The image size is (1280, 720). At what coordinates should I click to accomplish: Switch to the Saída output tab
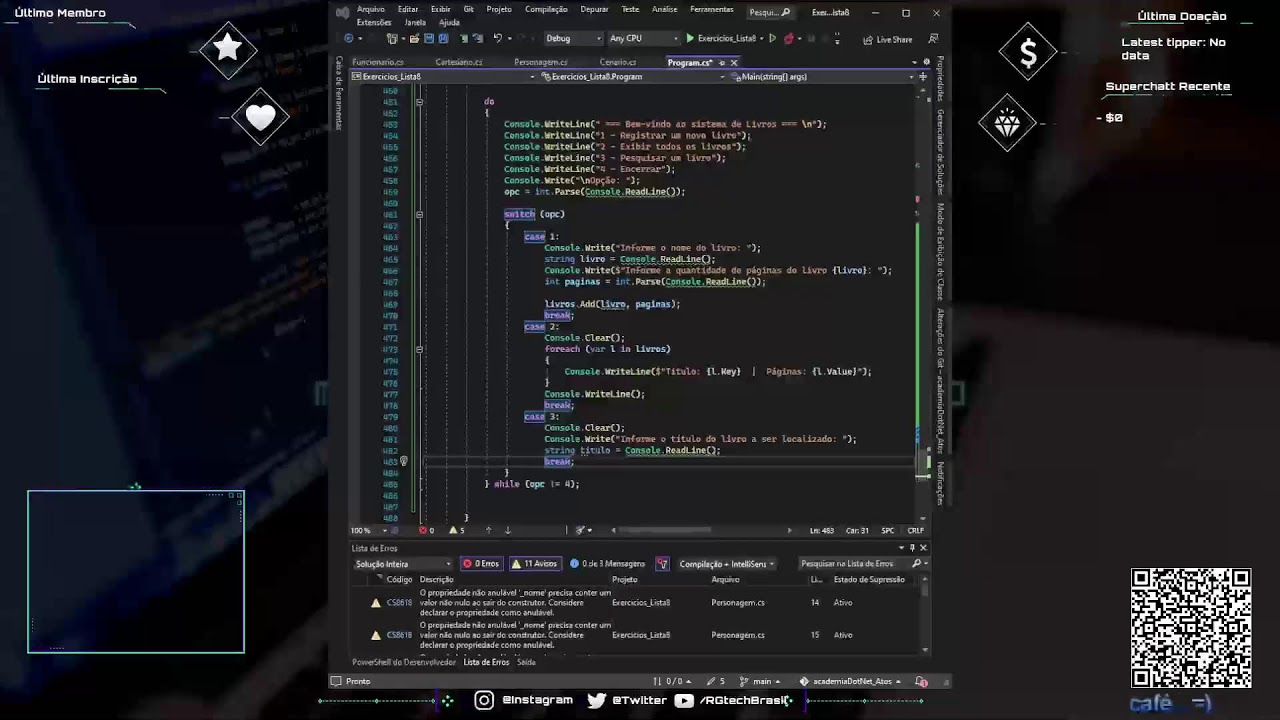tap(526, 662)
